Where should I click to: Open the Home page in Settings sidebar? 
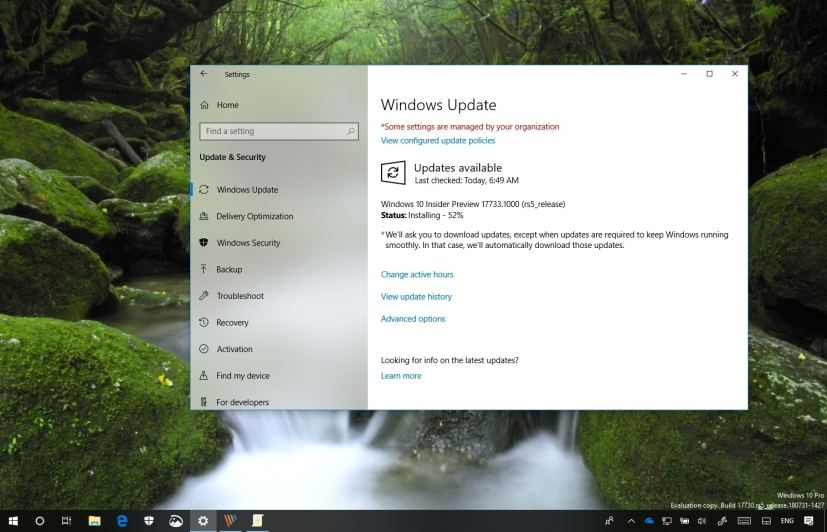tap(227, 105)
